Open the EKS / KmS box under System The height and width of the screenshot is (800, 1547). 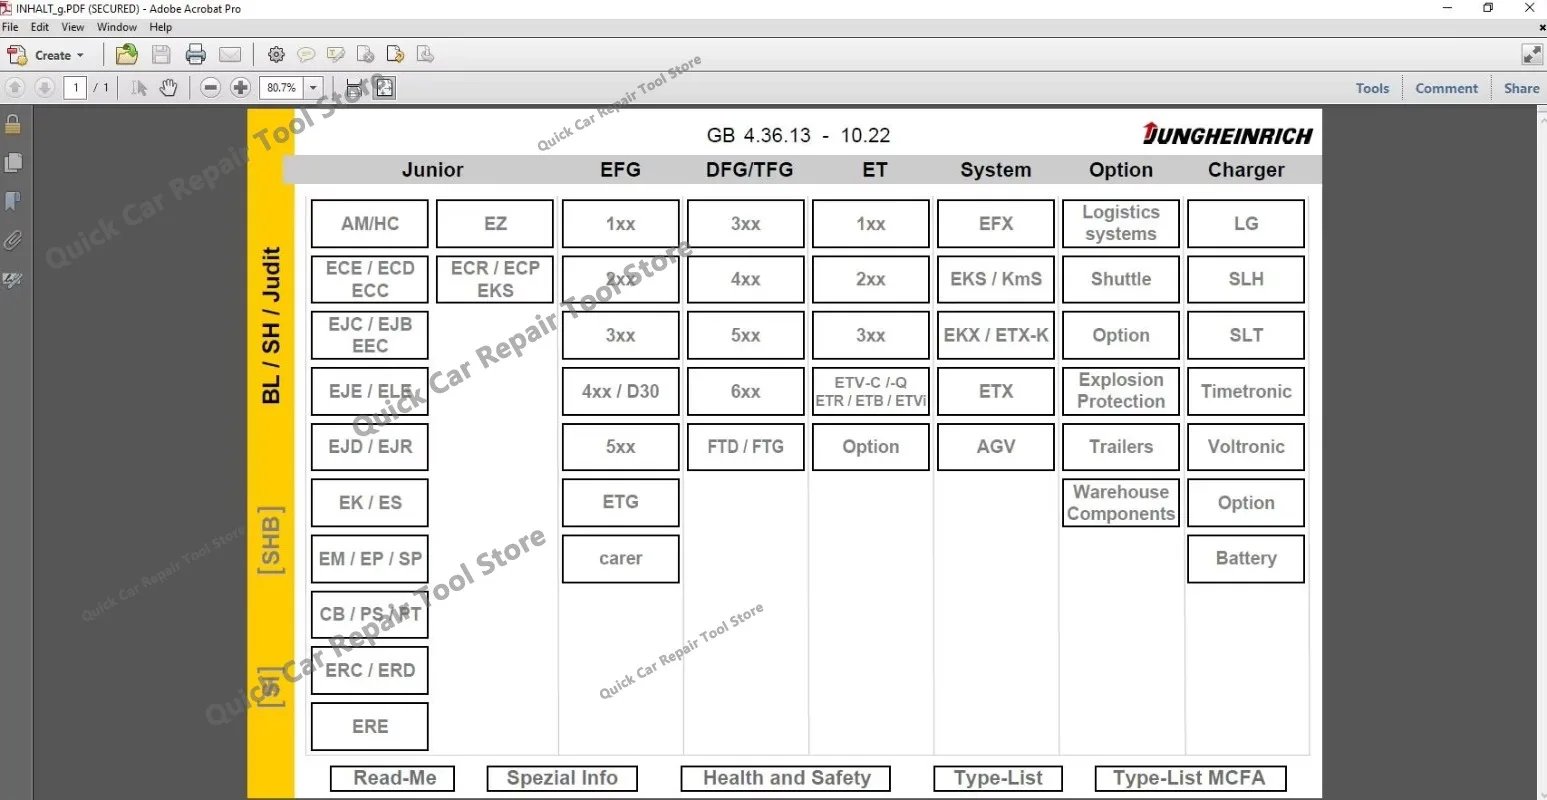[x=996, y=279]
